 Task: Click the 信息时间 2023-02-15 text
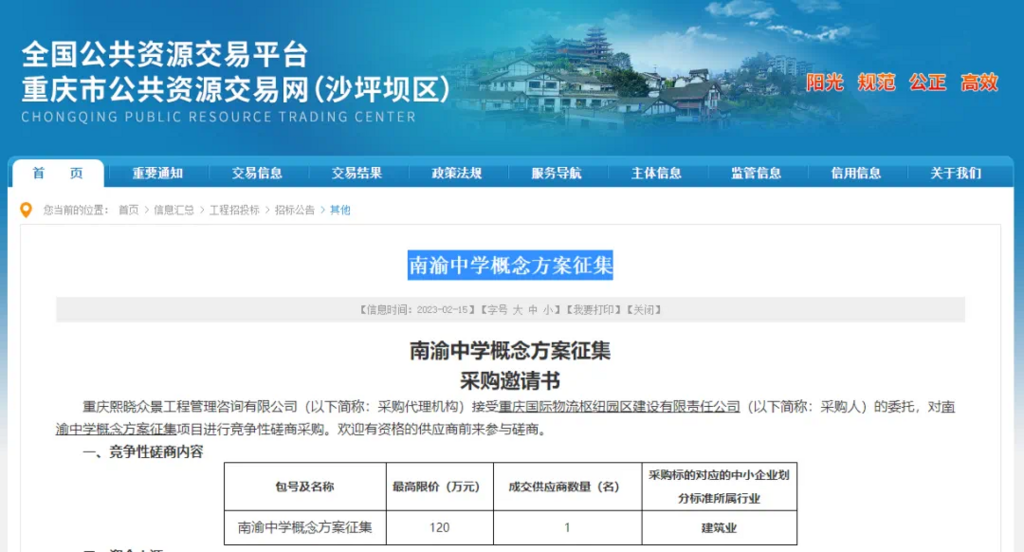pyautogui.click(x=417, y=310)
